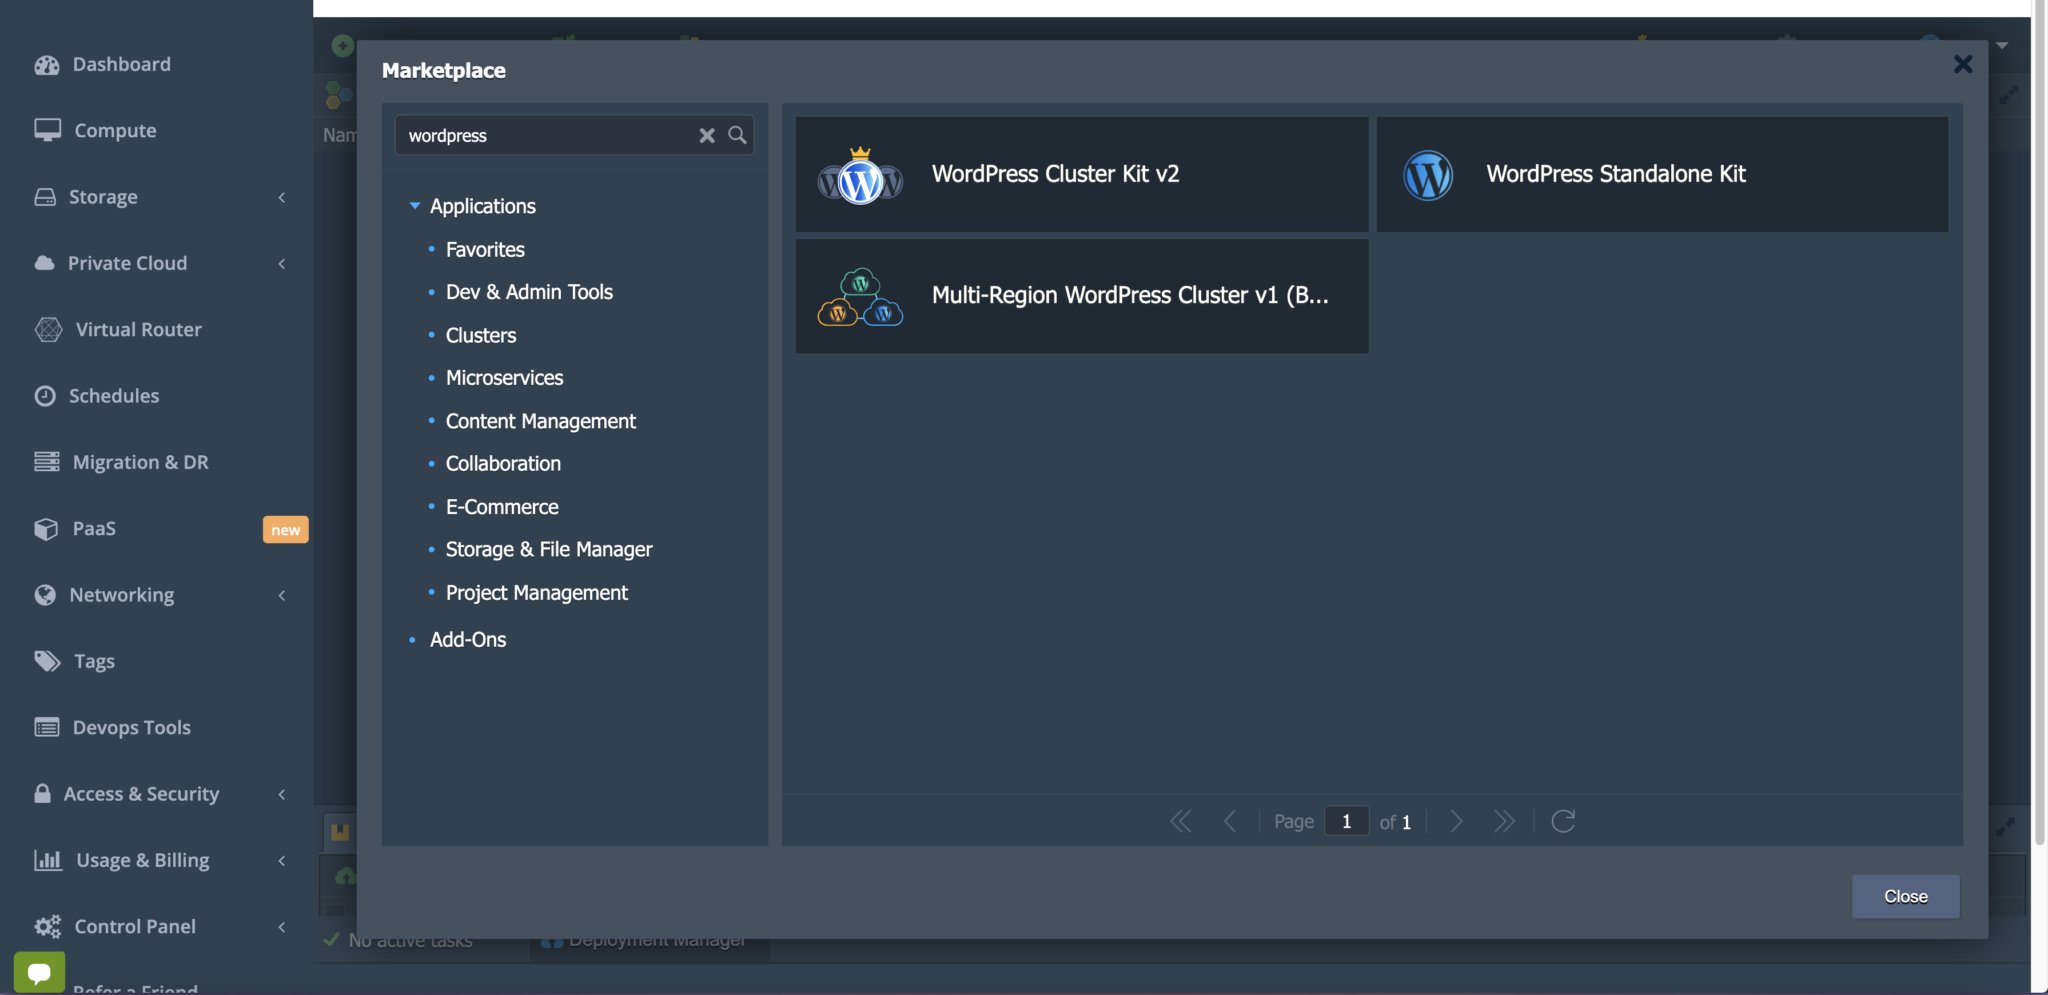The image size is (2048, 995).
Task: Click the next page arrow
Action: click(x=1455, y=821)
